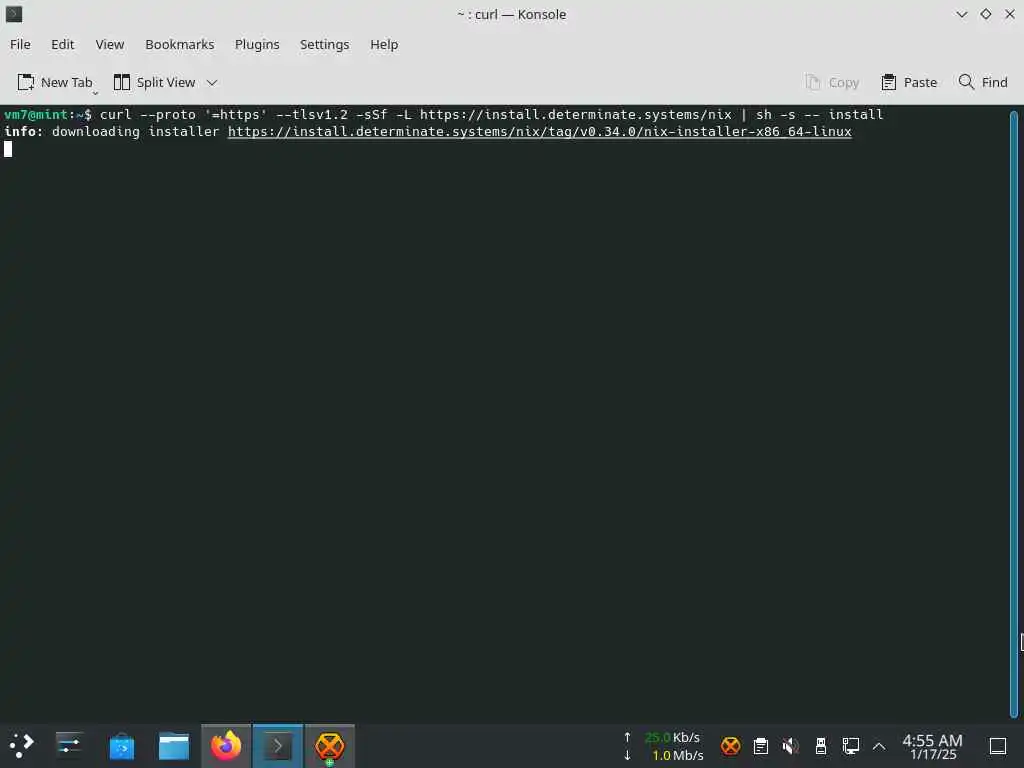
Task: Open the Settings menu
Action: [x=325, y=44]
